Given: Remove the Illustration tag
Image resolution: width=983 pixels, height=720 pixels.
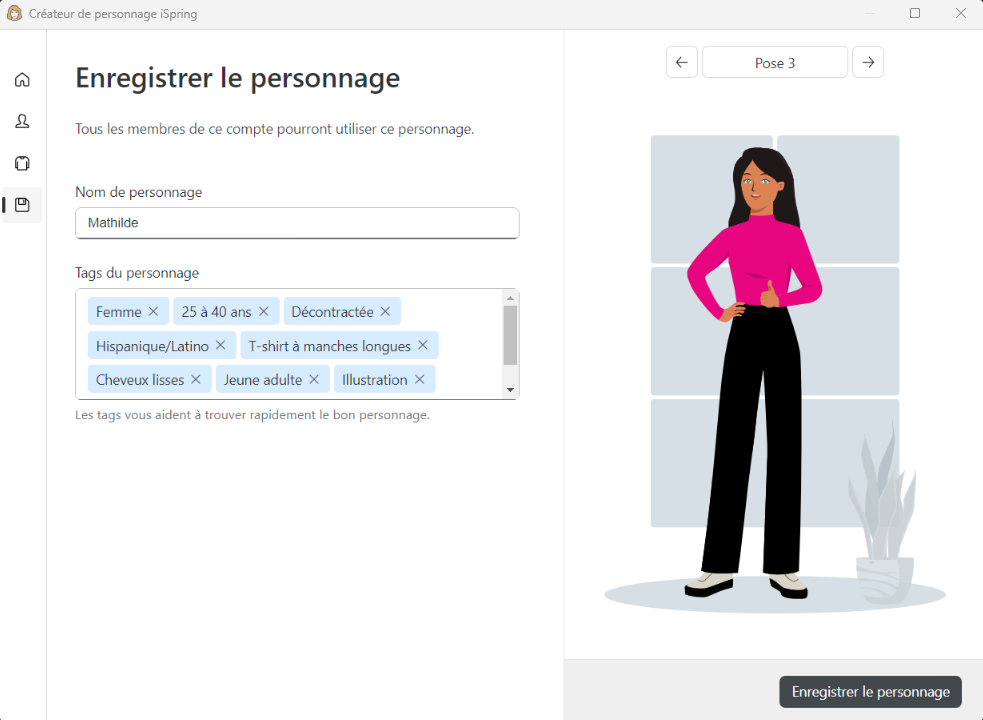Looking at the screenshot, I should [420, 379].
